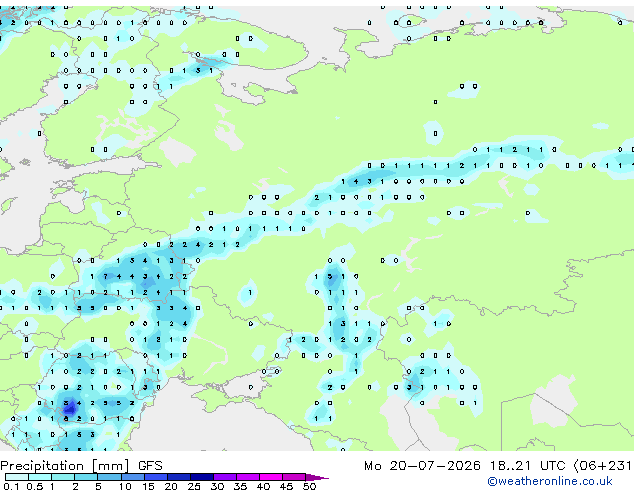Click the "10" legend value
Screen dimensions: 634x490
click(125, 486)
